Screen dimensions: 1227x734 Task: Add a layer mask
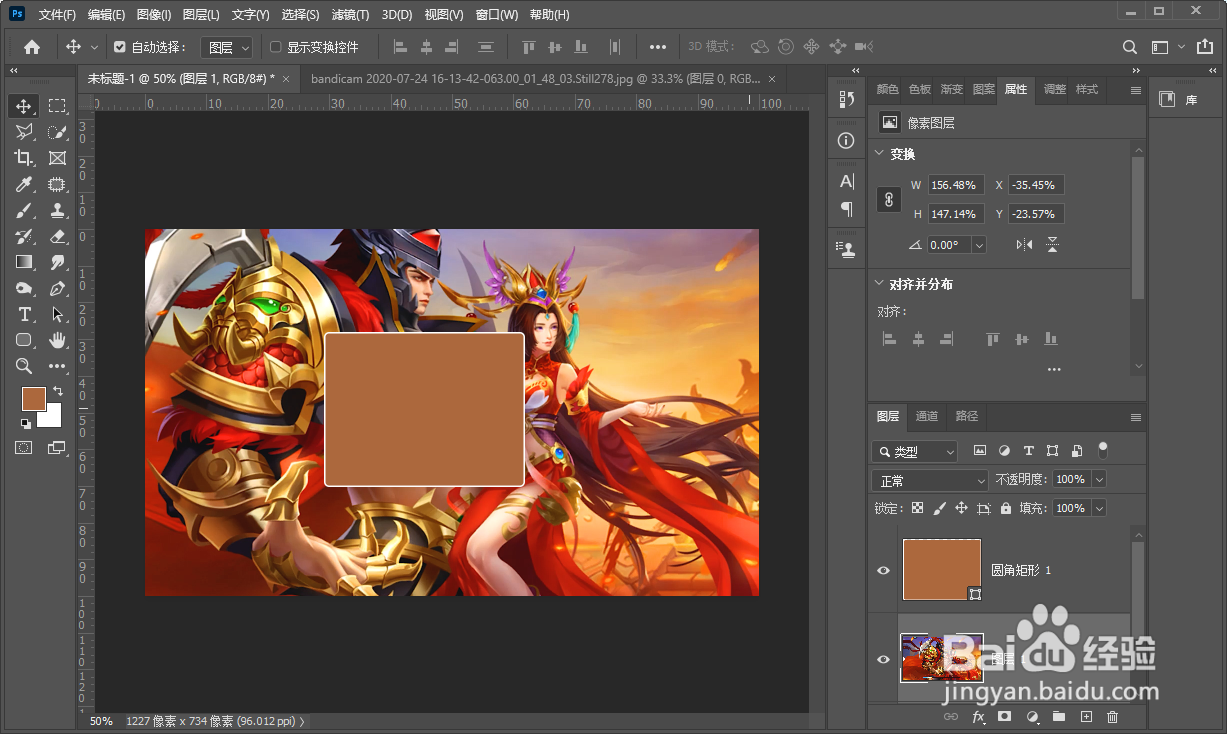pos(1005,717)
